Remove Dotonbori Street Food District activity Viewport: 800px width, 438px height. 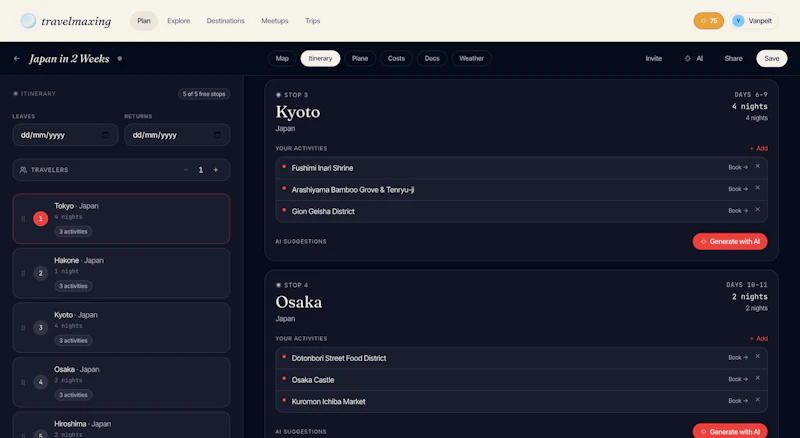pos(758,356)
